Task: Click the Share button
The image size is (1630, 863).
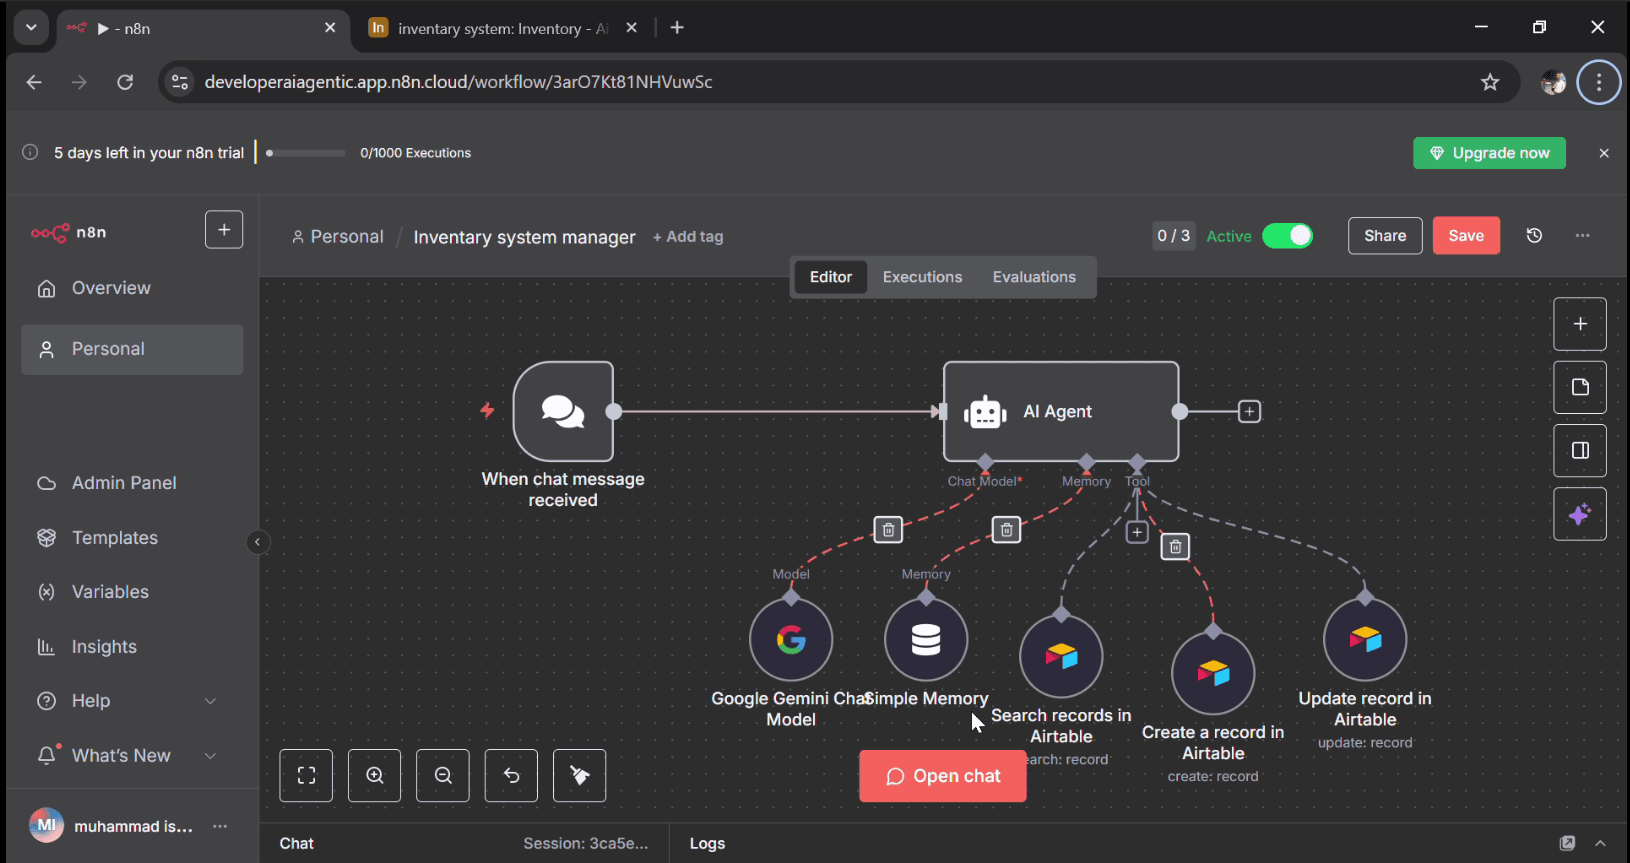Action: (1385, 236)
